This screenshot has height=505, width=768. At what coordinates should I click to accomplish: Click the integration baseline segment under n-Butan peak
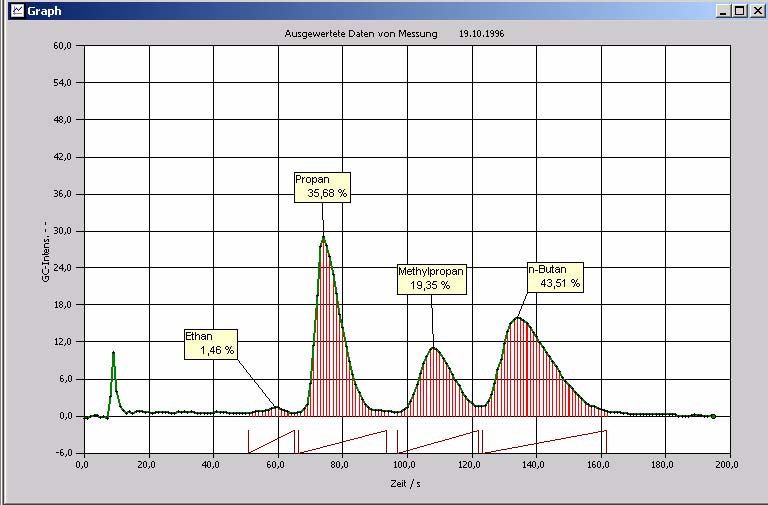(545, 440)
